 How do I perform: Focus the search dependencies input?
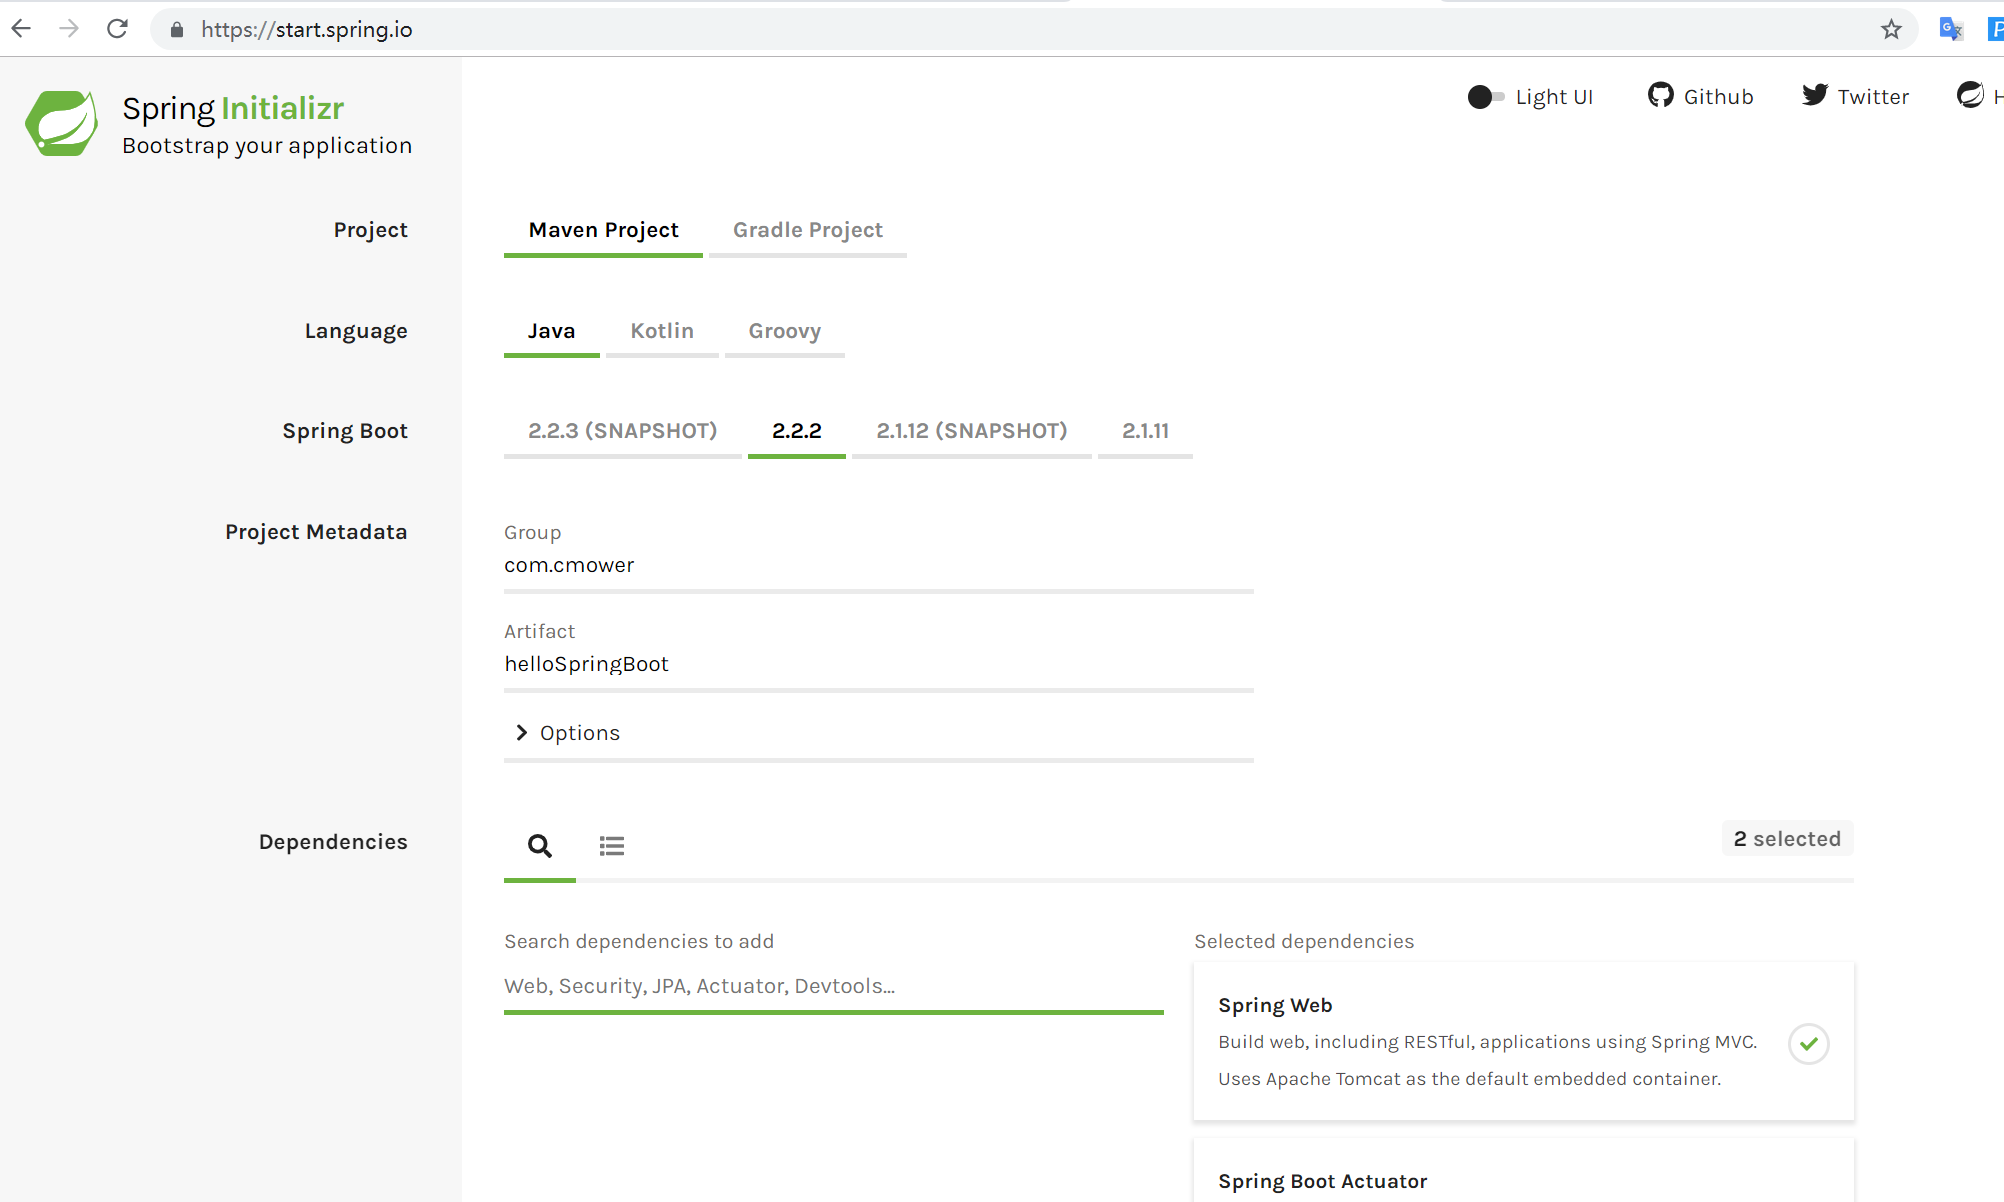coord(834,987)
